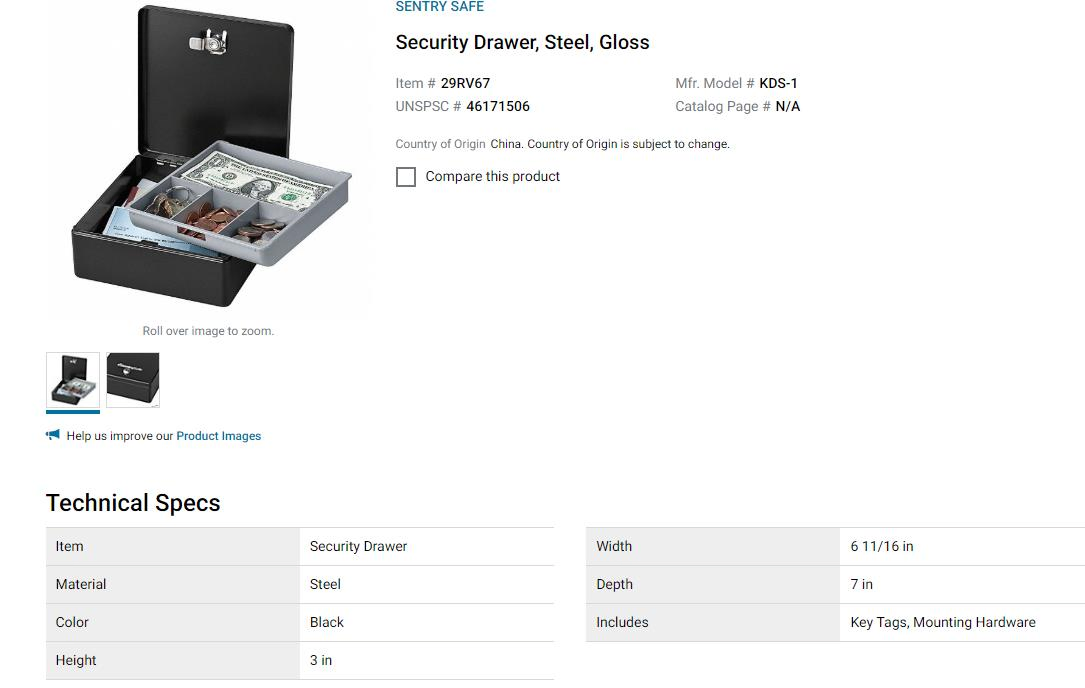Select the open security drawer thumbnail
The height and width of the screenshot is (688, 1085).
click(x=73, y=380)
